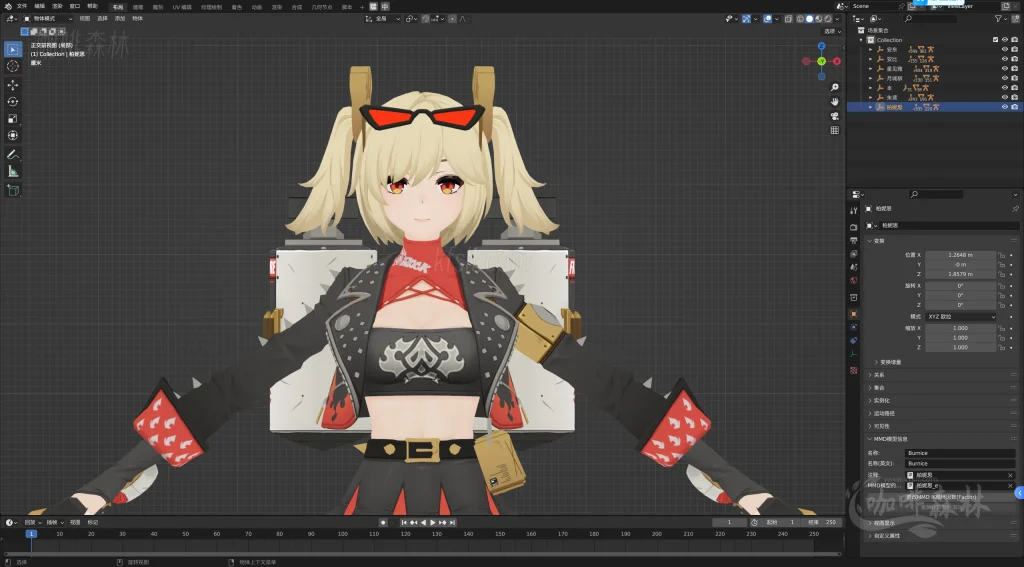The image size is (1024, 567).
Task: Toggle viewport overlays display
Action: point(767,19)
